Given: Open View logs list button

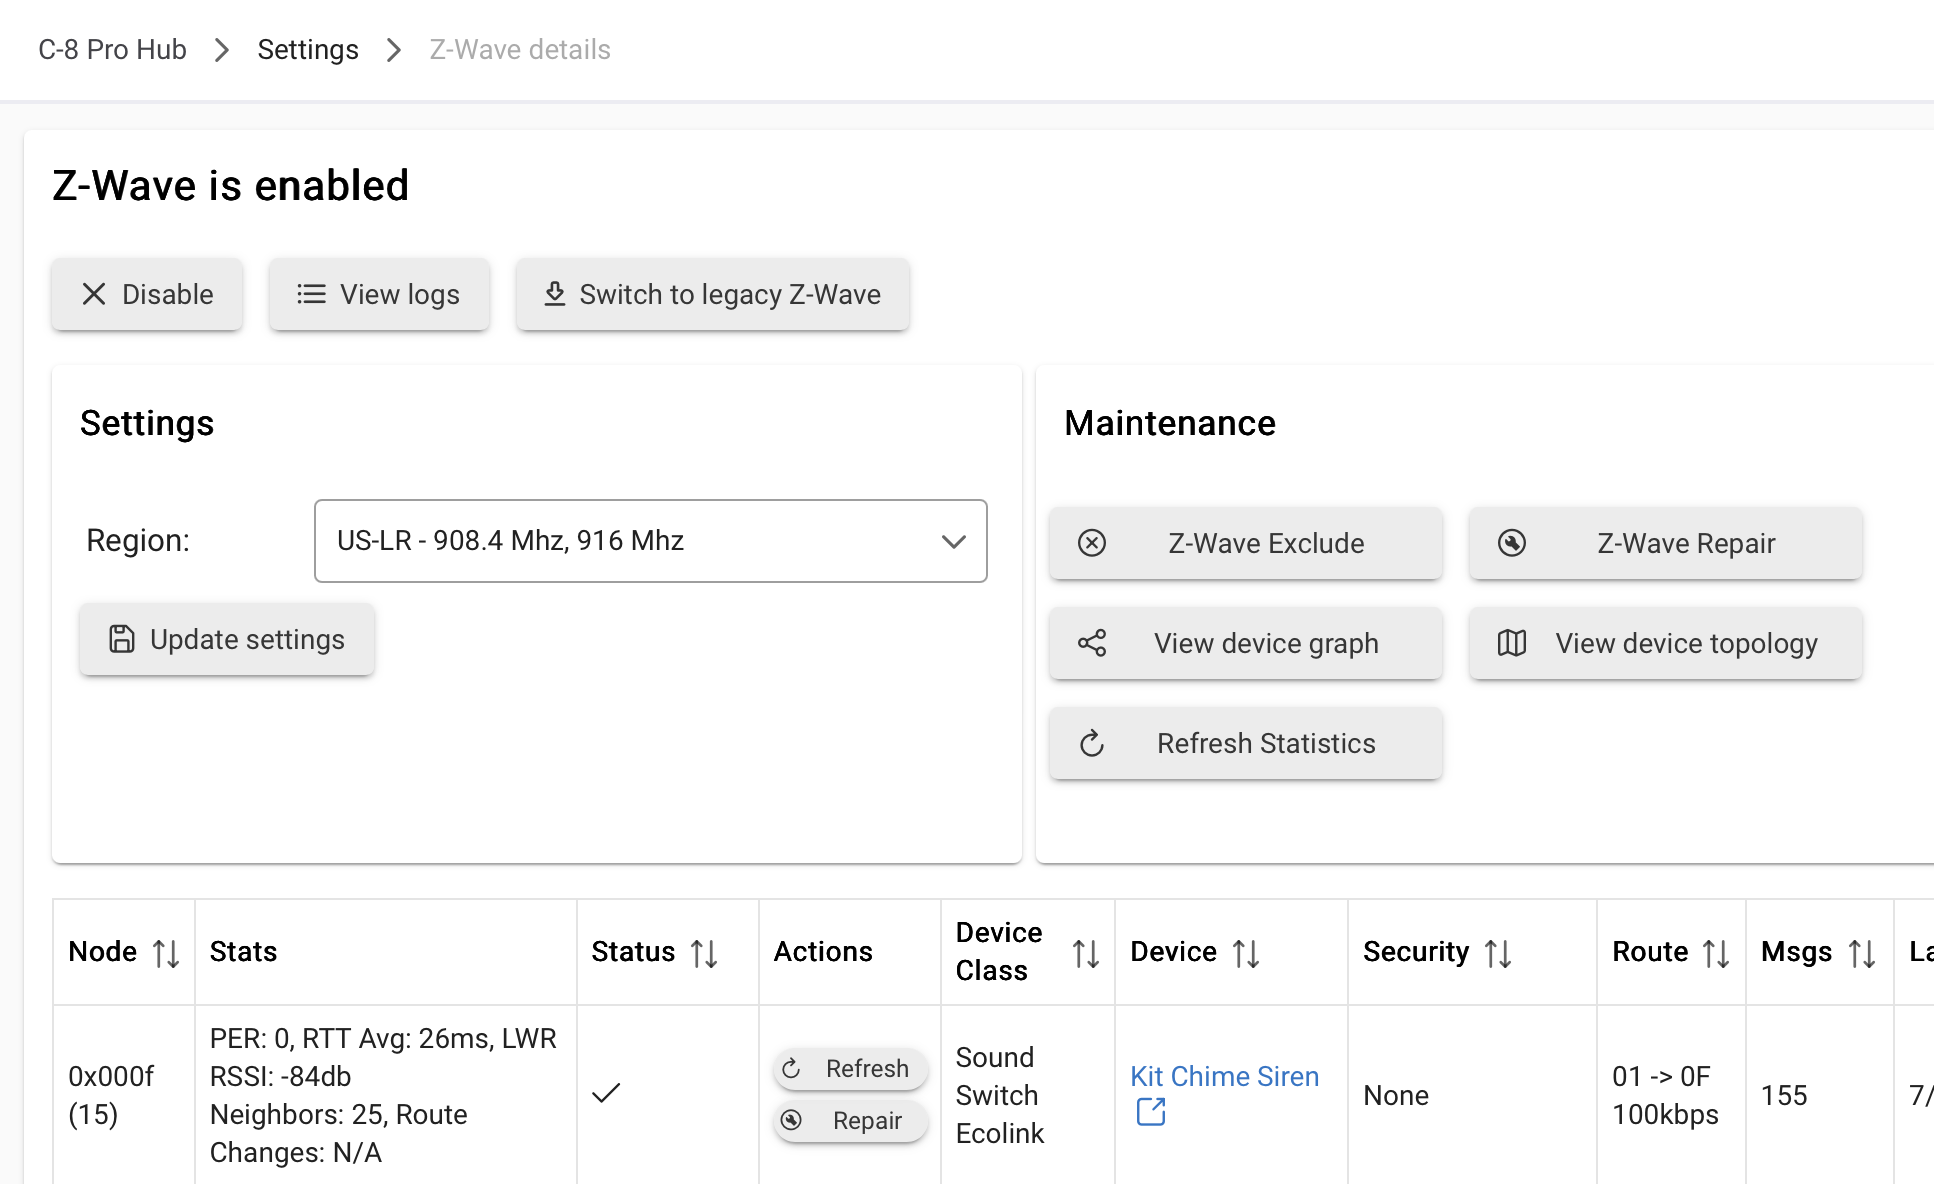Looking at the screenshot, I should click(379, 294).
